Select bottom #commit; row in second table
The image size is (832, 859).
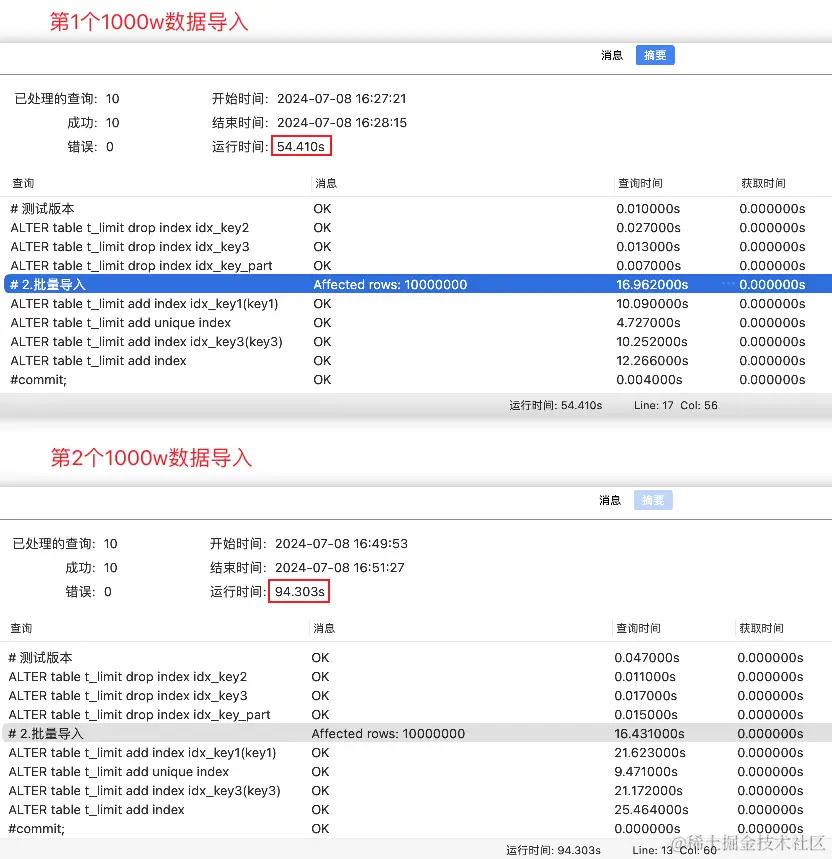[416, 829]
